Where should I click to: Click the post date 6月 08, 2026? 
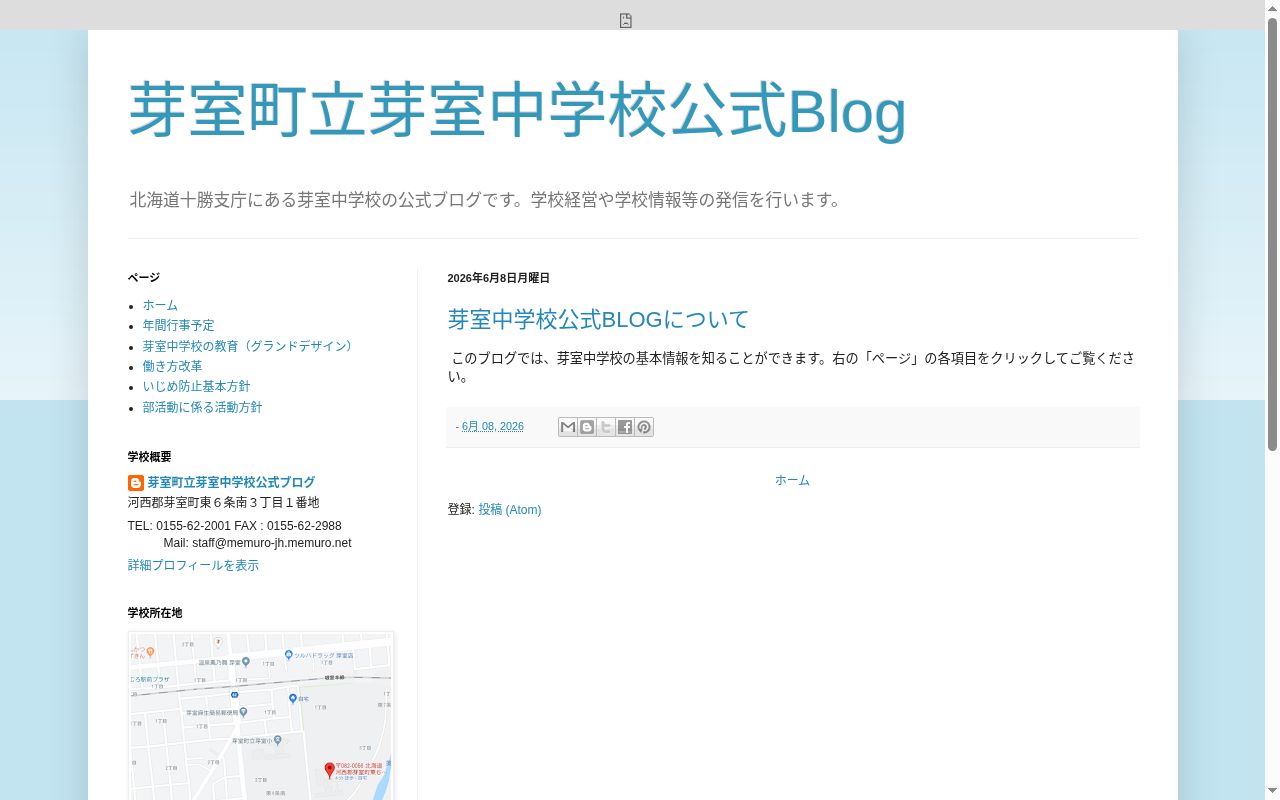tap(493, 427)
